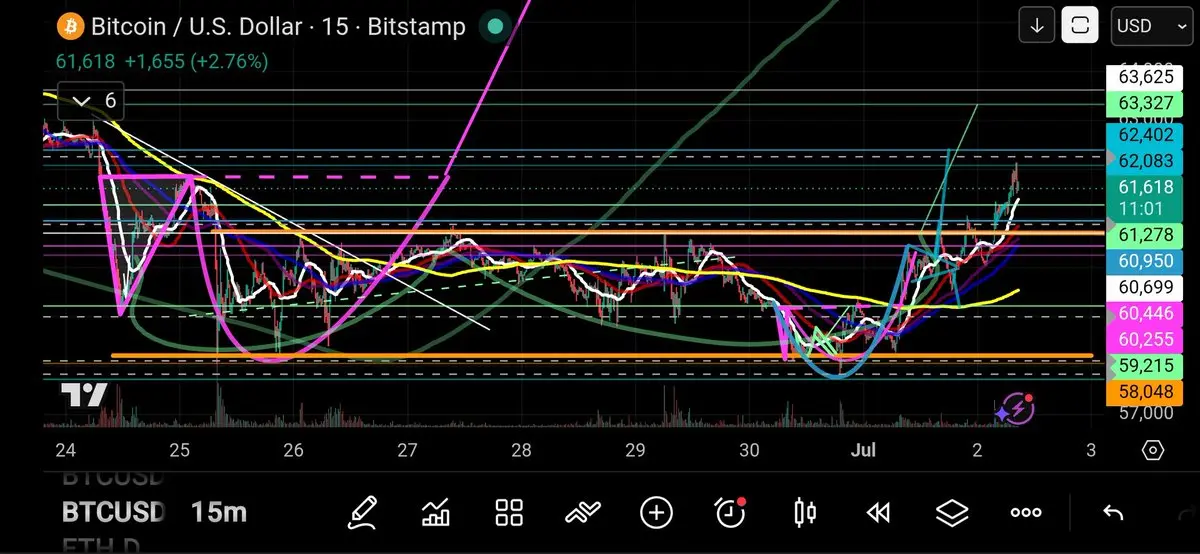
Task: Tap the compare symbols lines icon
Action: click(x=583, y=513)
